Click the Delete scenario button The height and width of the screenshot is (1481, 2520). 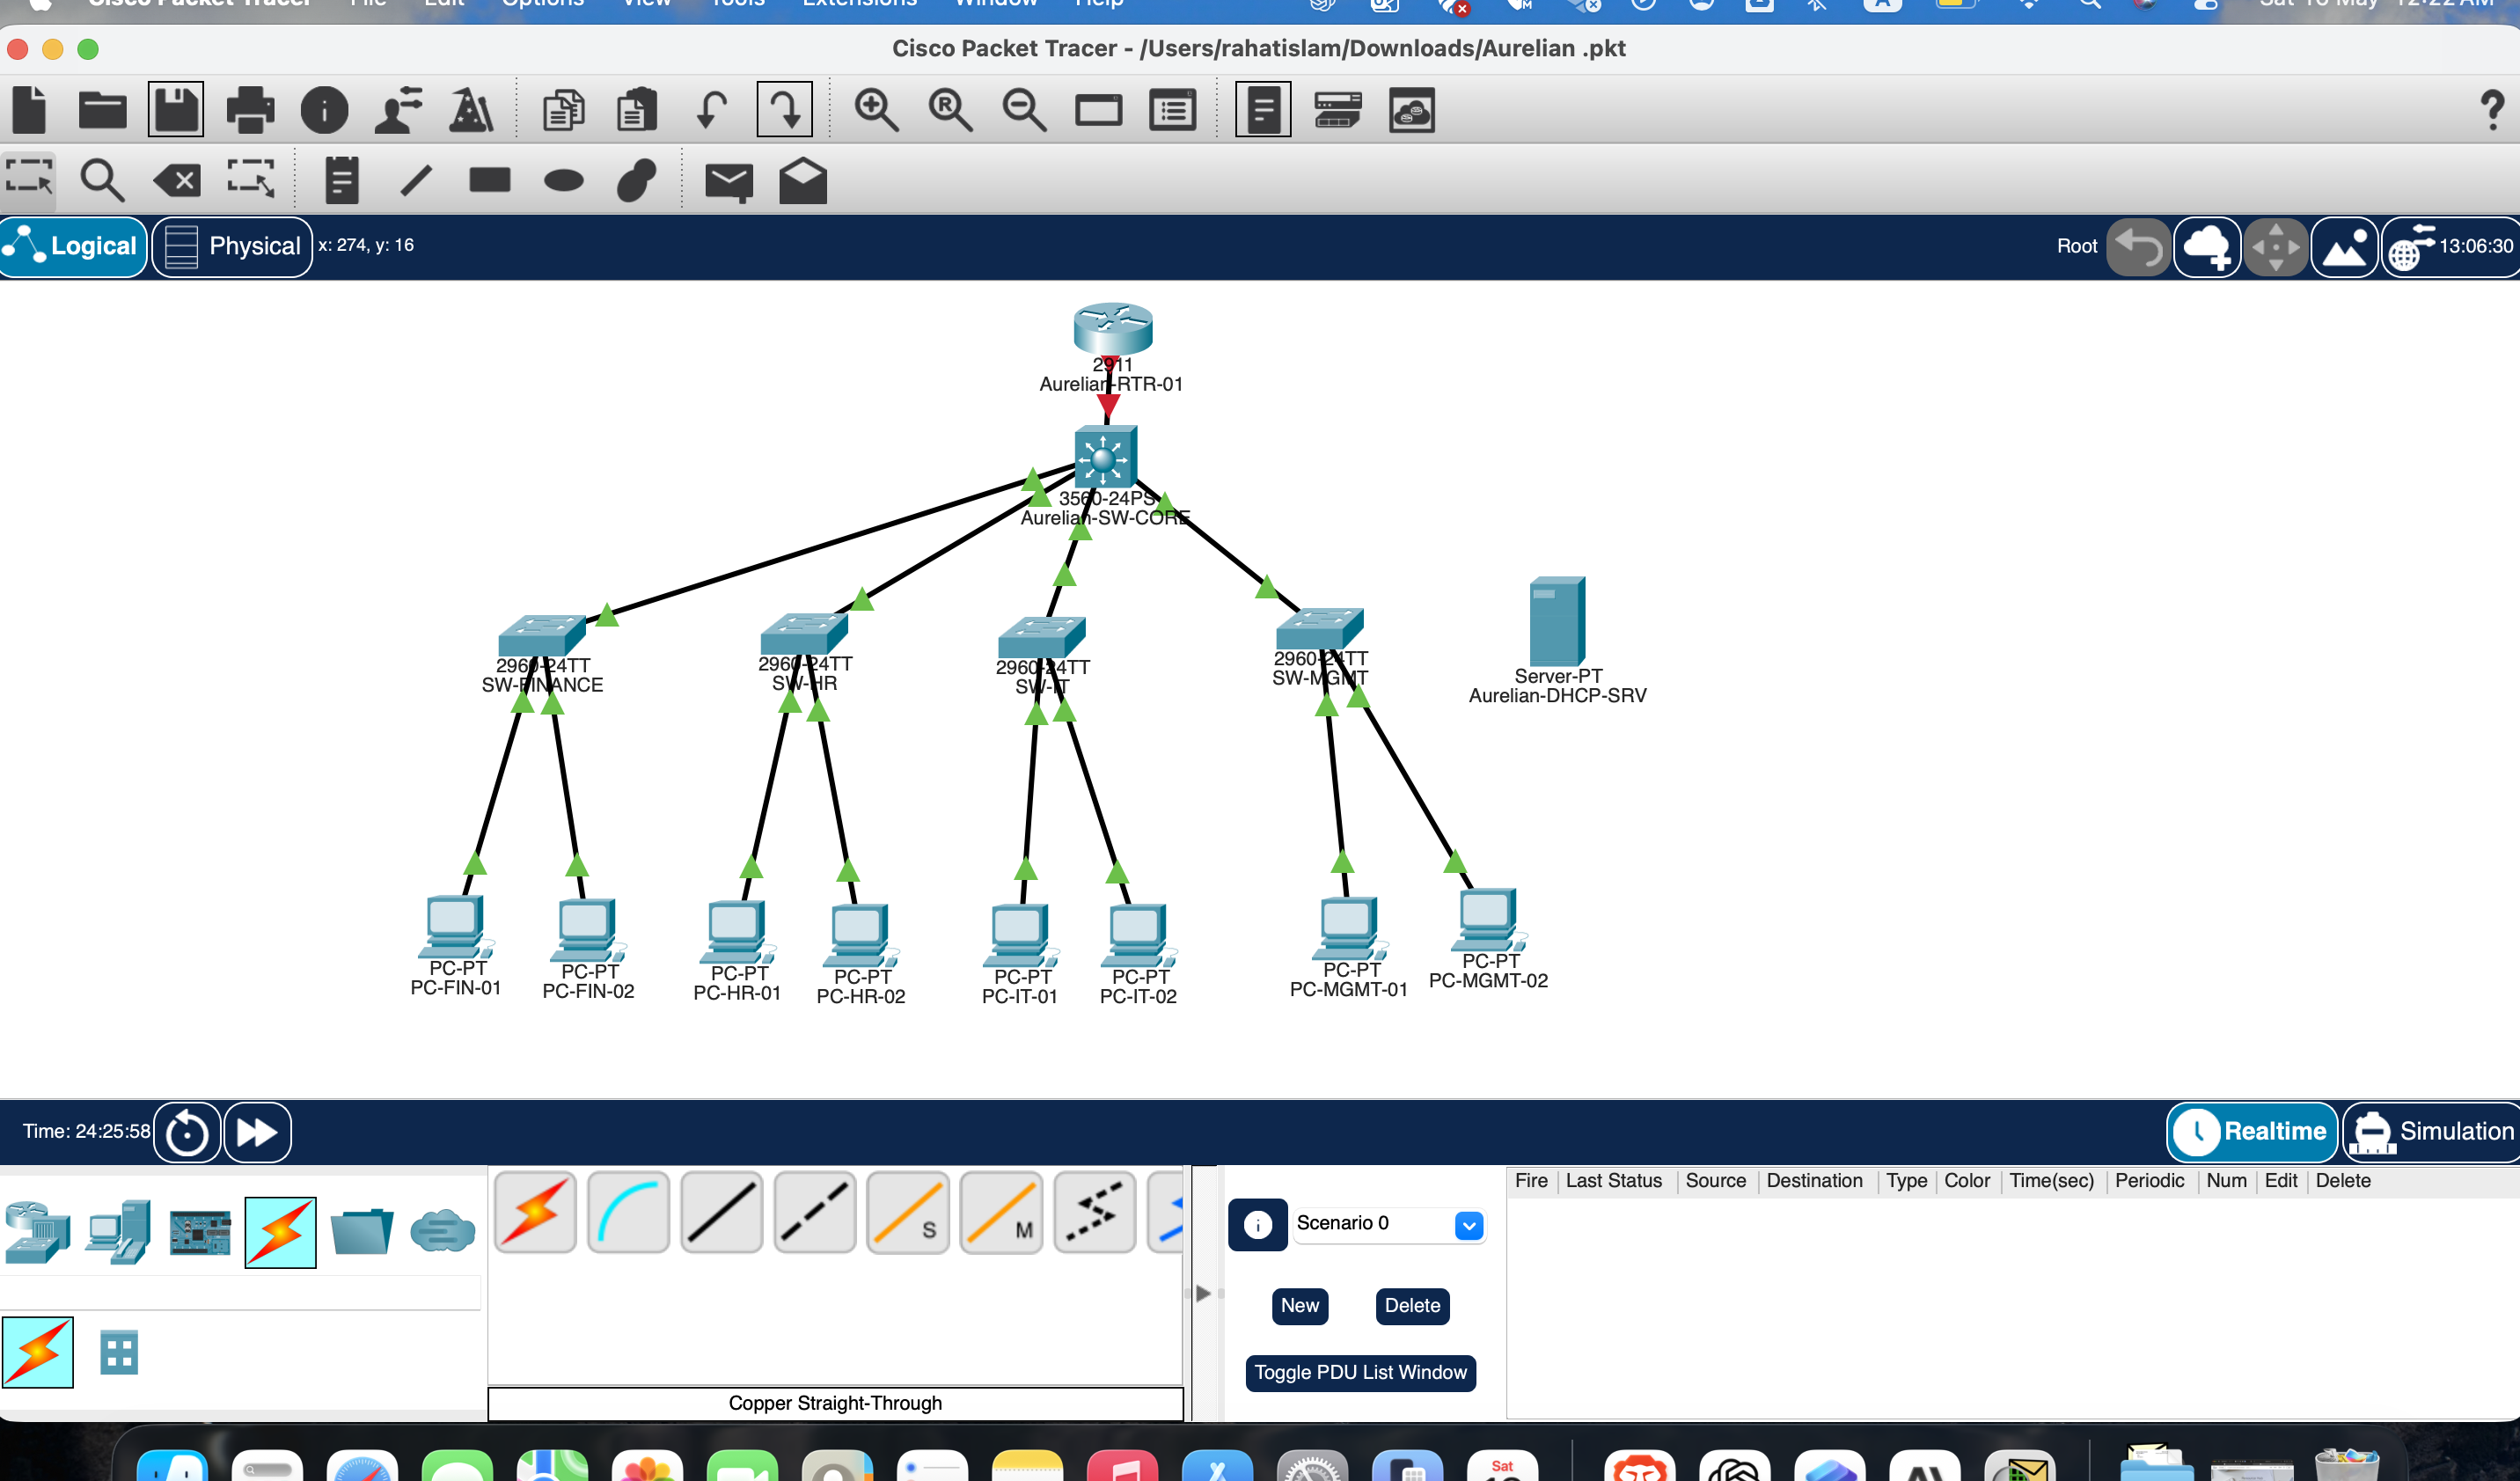[1412, 1305]
